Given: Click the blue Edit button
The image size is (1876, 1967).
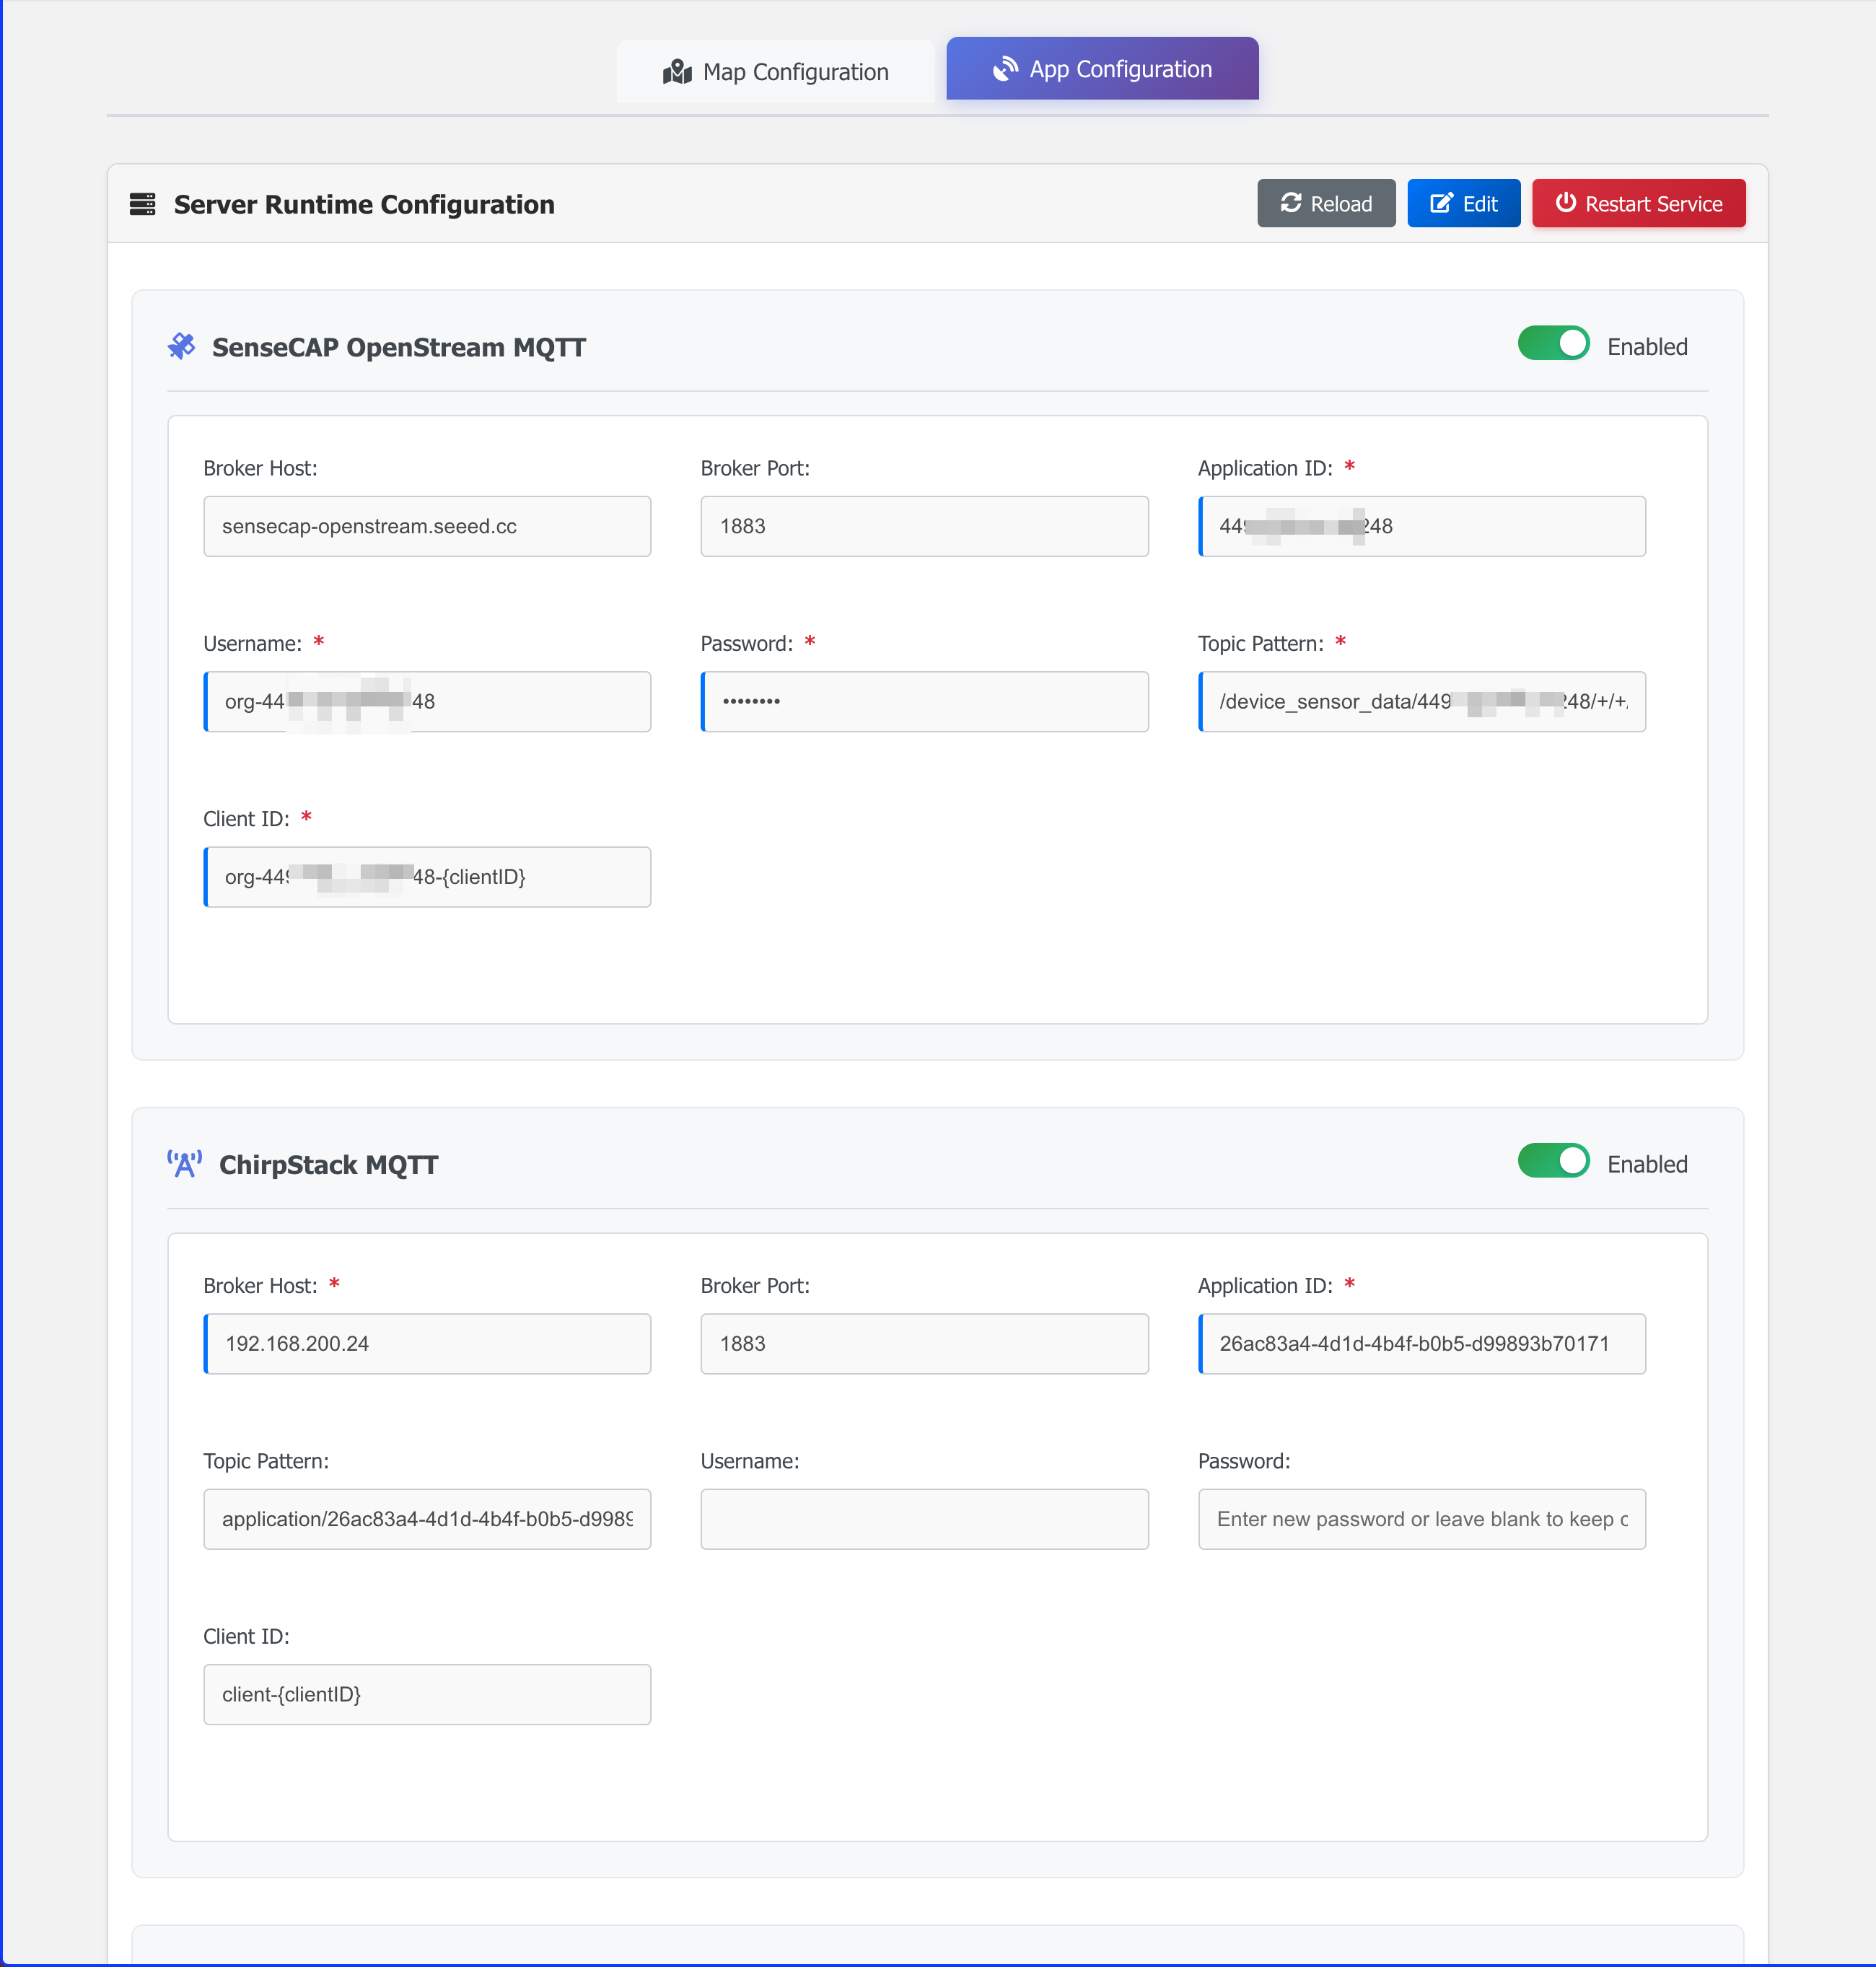Looking at the screenshot, I should [x=1463, y=204].
